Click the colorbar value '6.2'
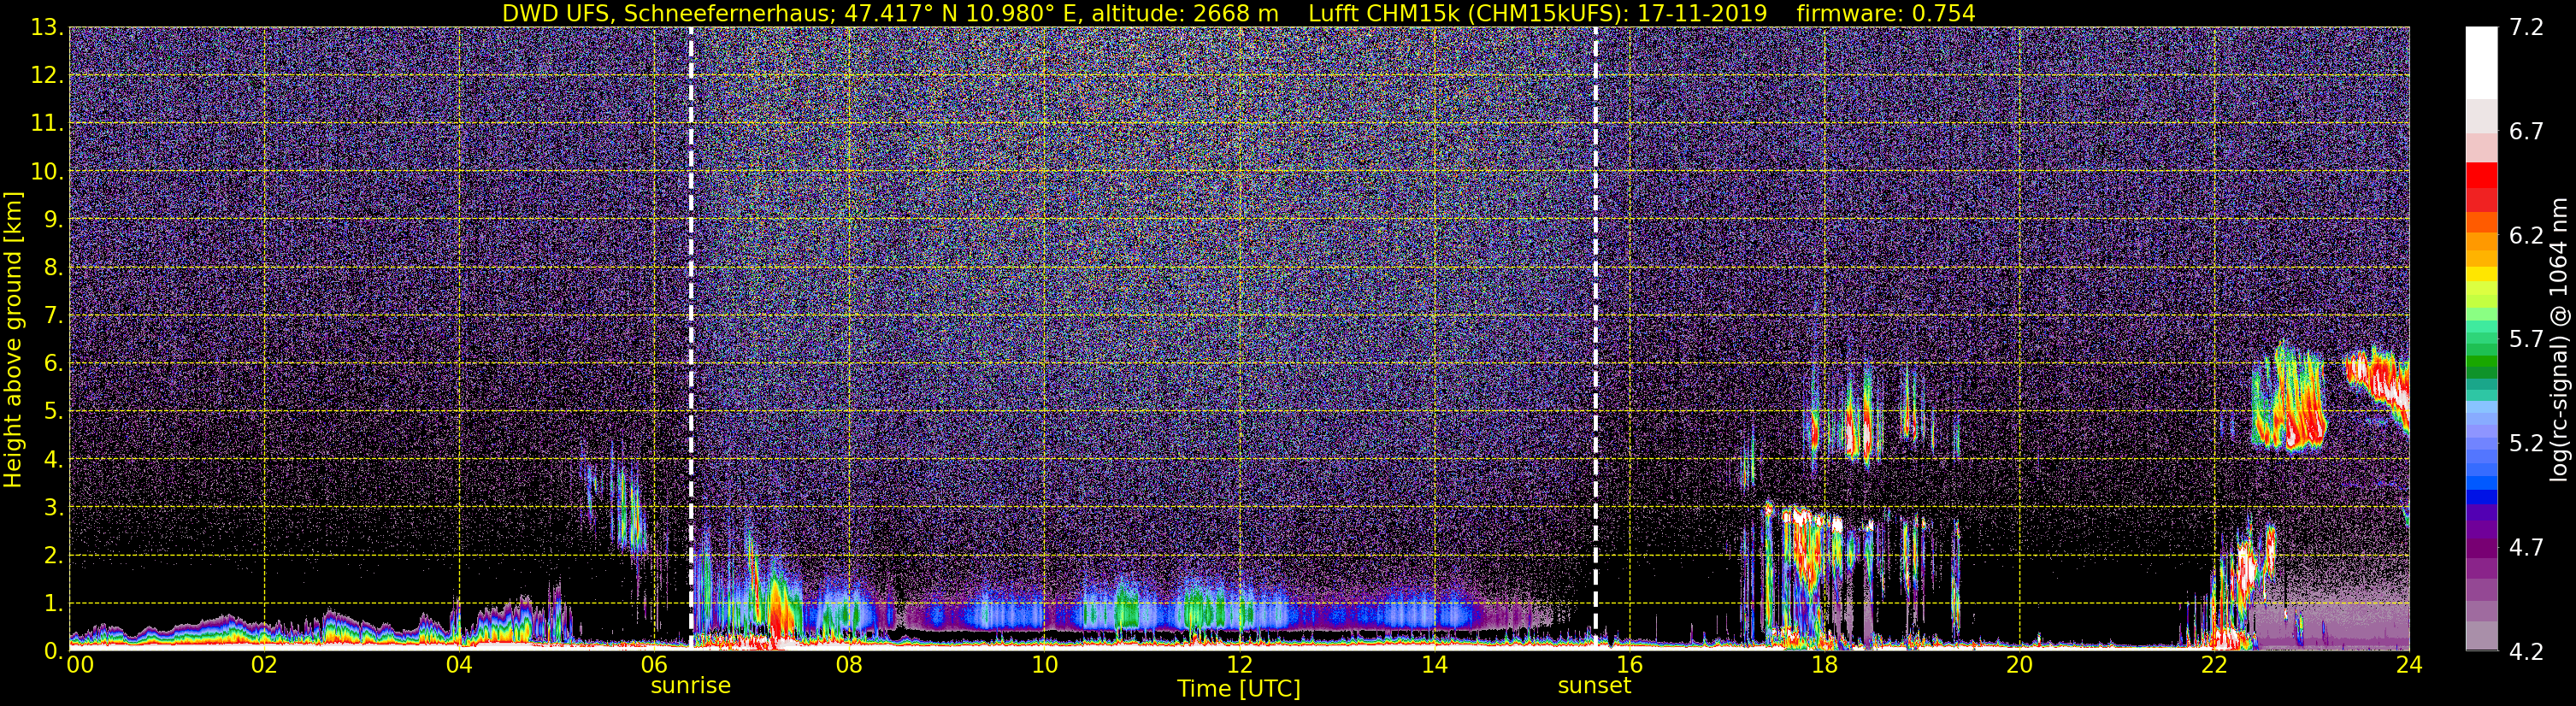The width and height of the screenshot is (2576, 706). coord(2526,235)
